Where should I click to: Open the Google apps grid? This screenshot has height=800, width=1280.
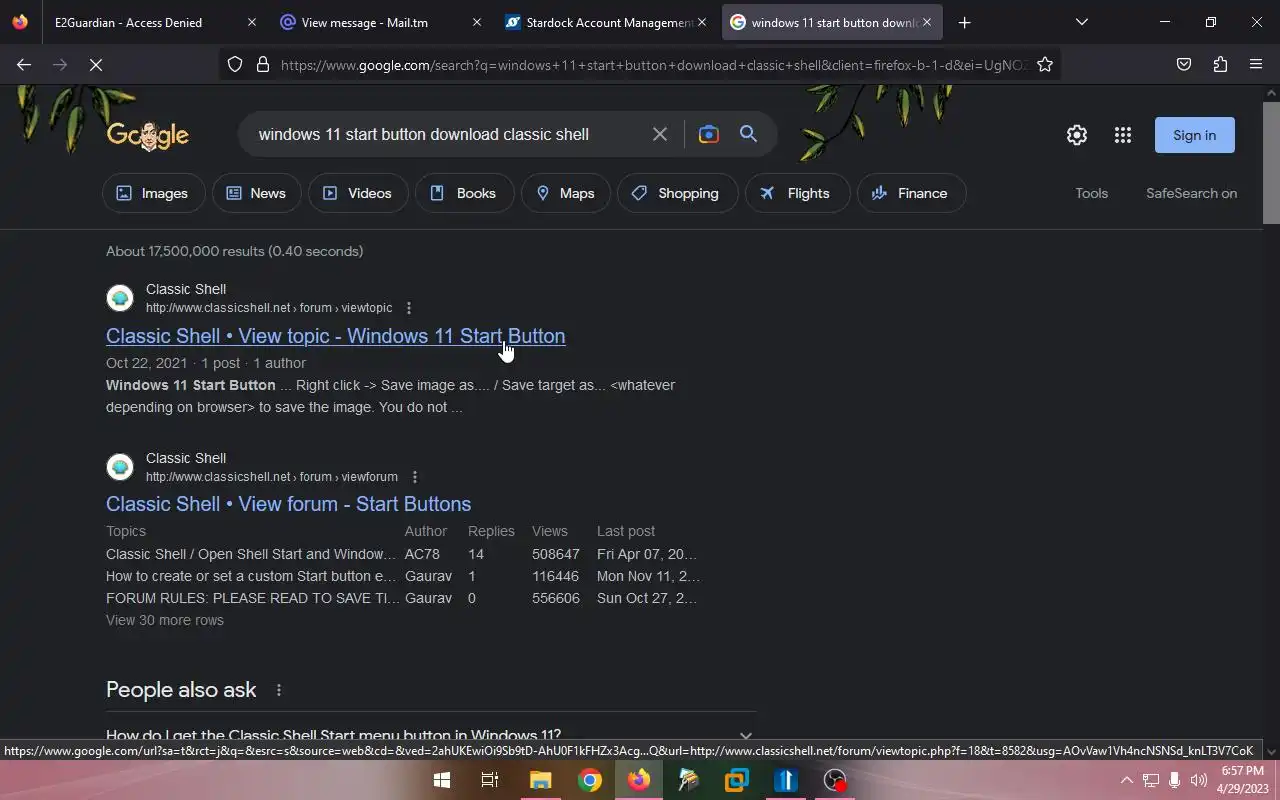[x=1122, y=135]
